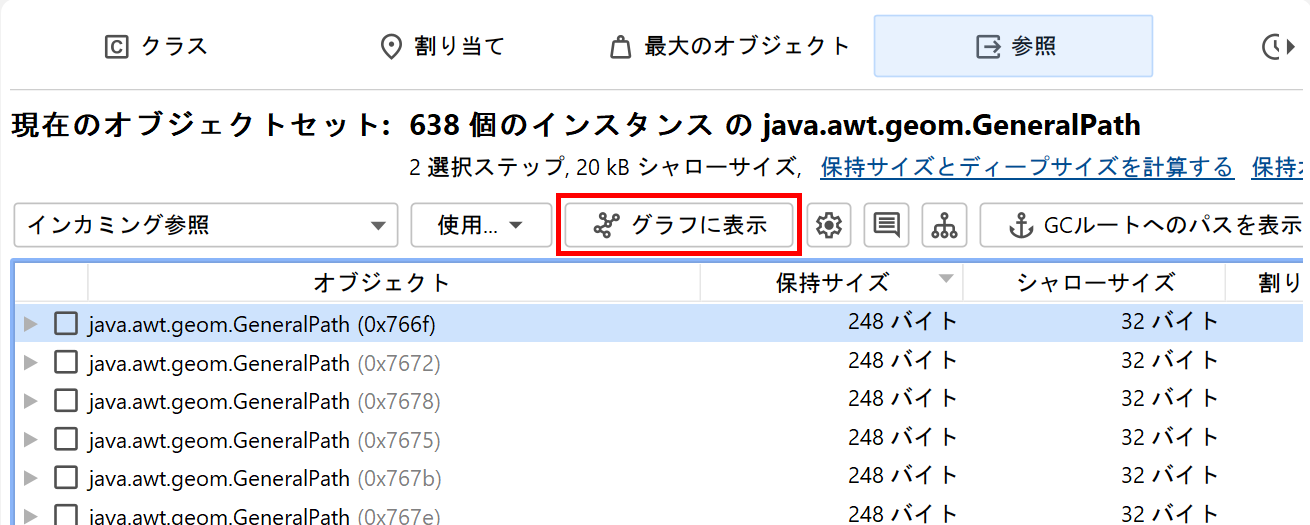Click the comment lines toolbar icon

click(886, 226)
